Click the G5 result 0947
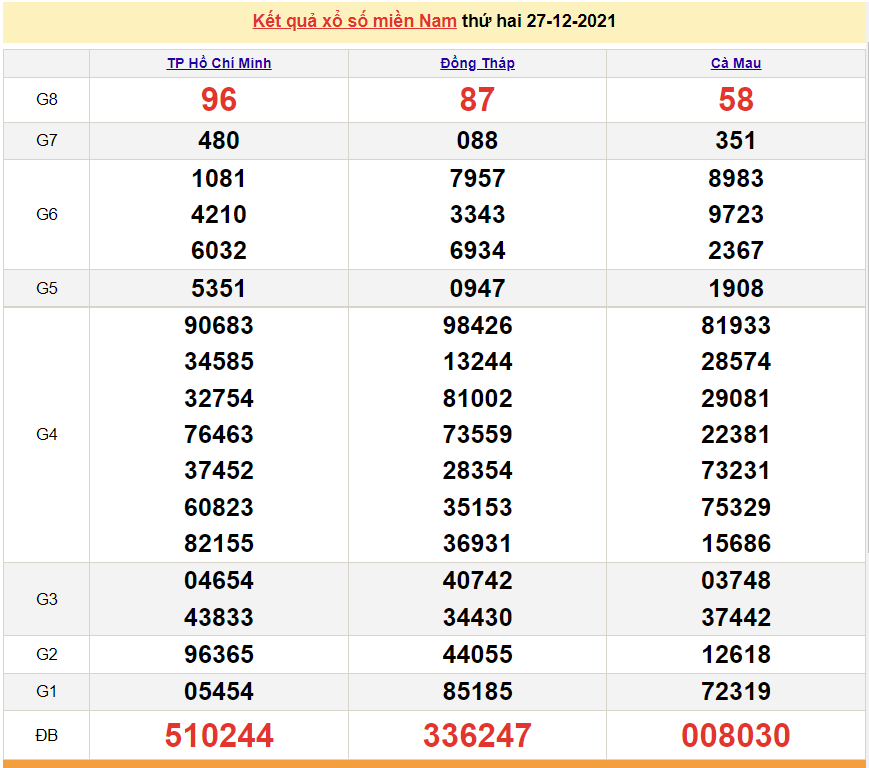Image resolution: width=869 pixels, height=768 pixels. tap(477, 289)
